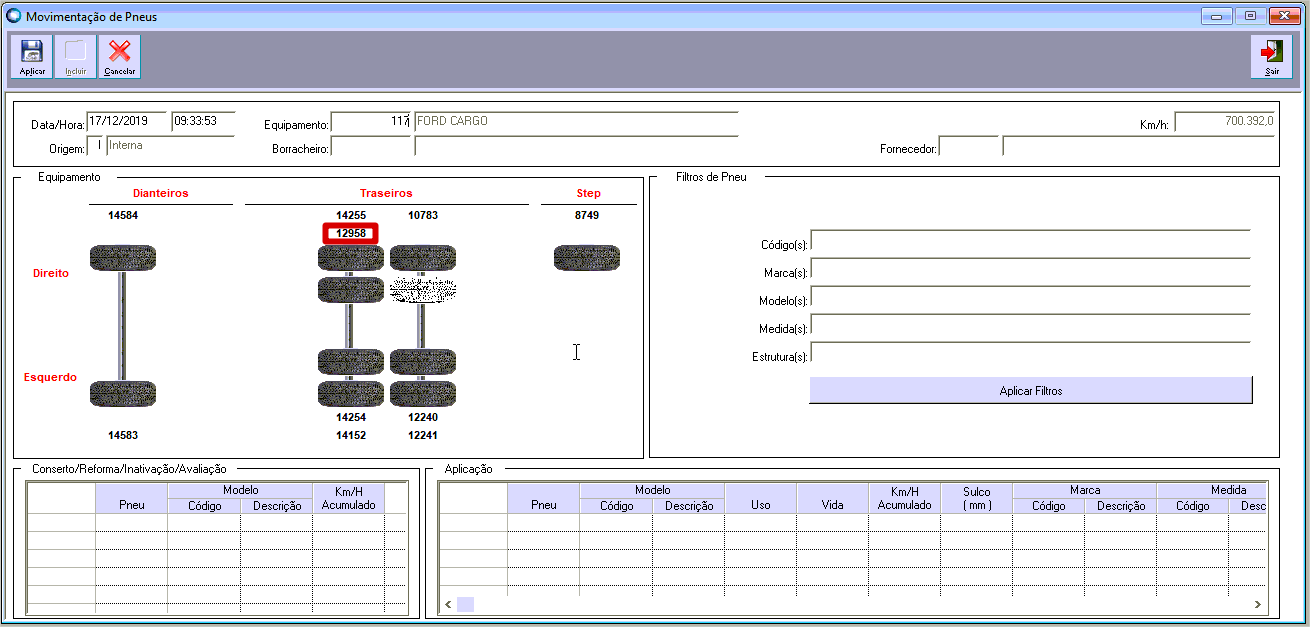This screenshot has width=1310, height=627.
Task: Click tire number 12241
Action: 423,435
